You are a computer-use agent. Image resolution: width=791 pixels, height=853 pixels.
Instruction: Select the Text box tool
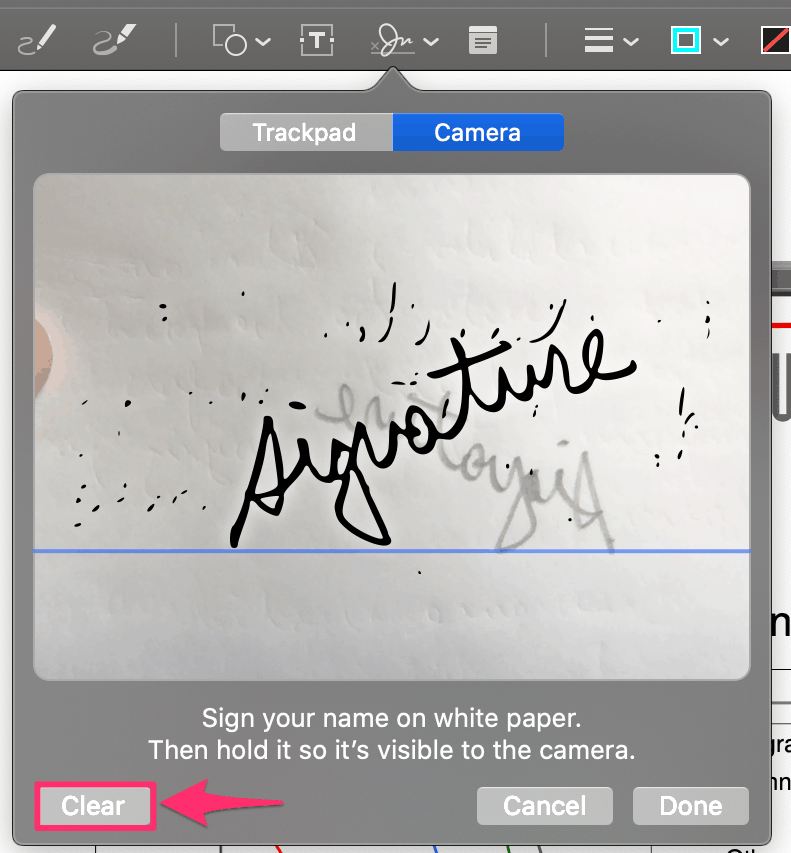(317, 40)
